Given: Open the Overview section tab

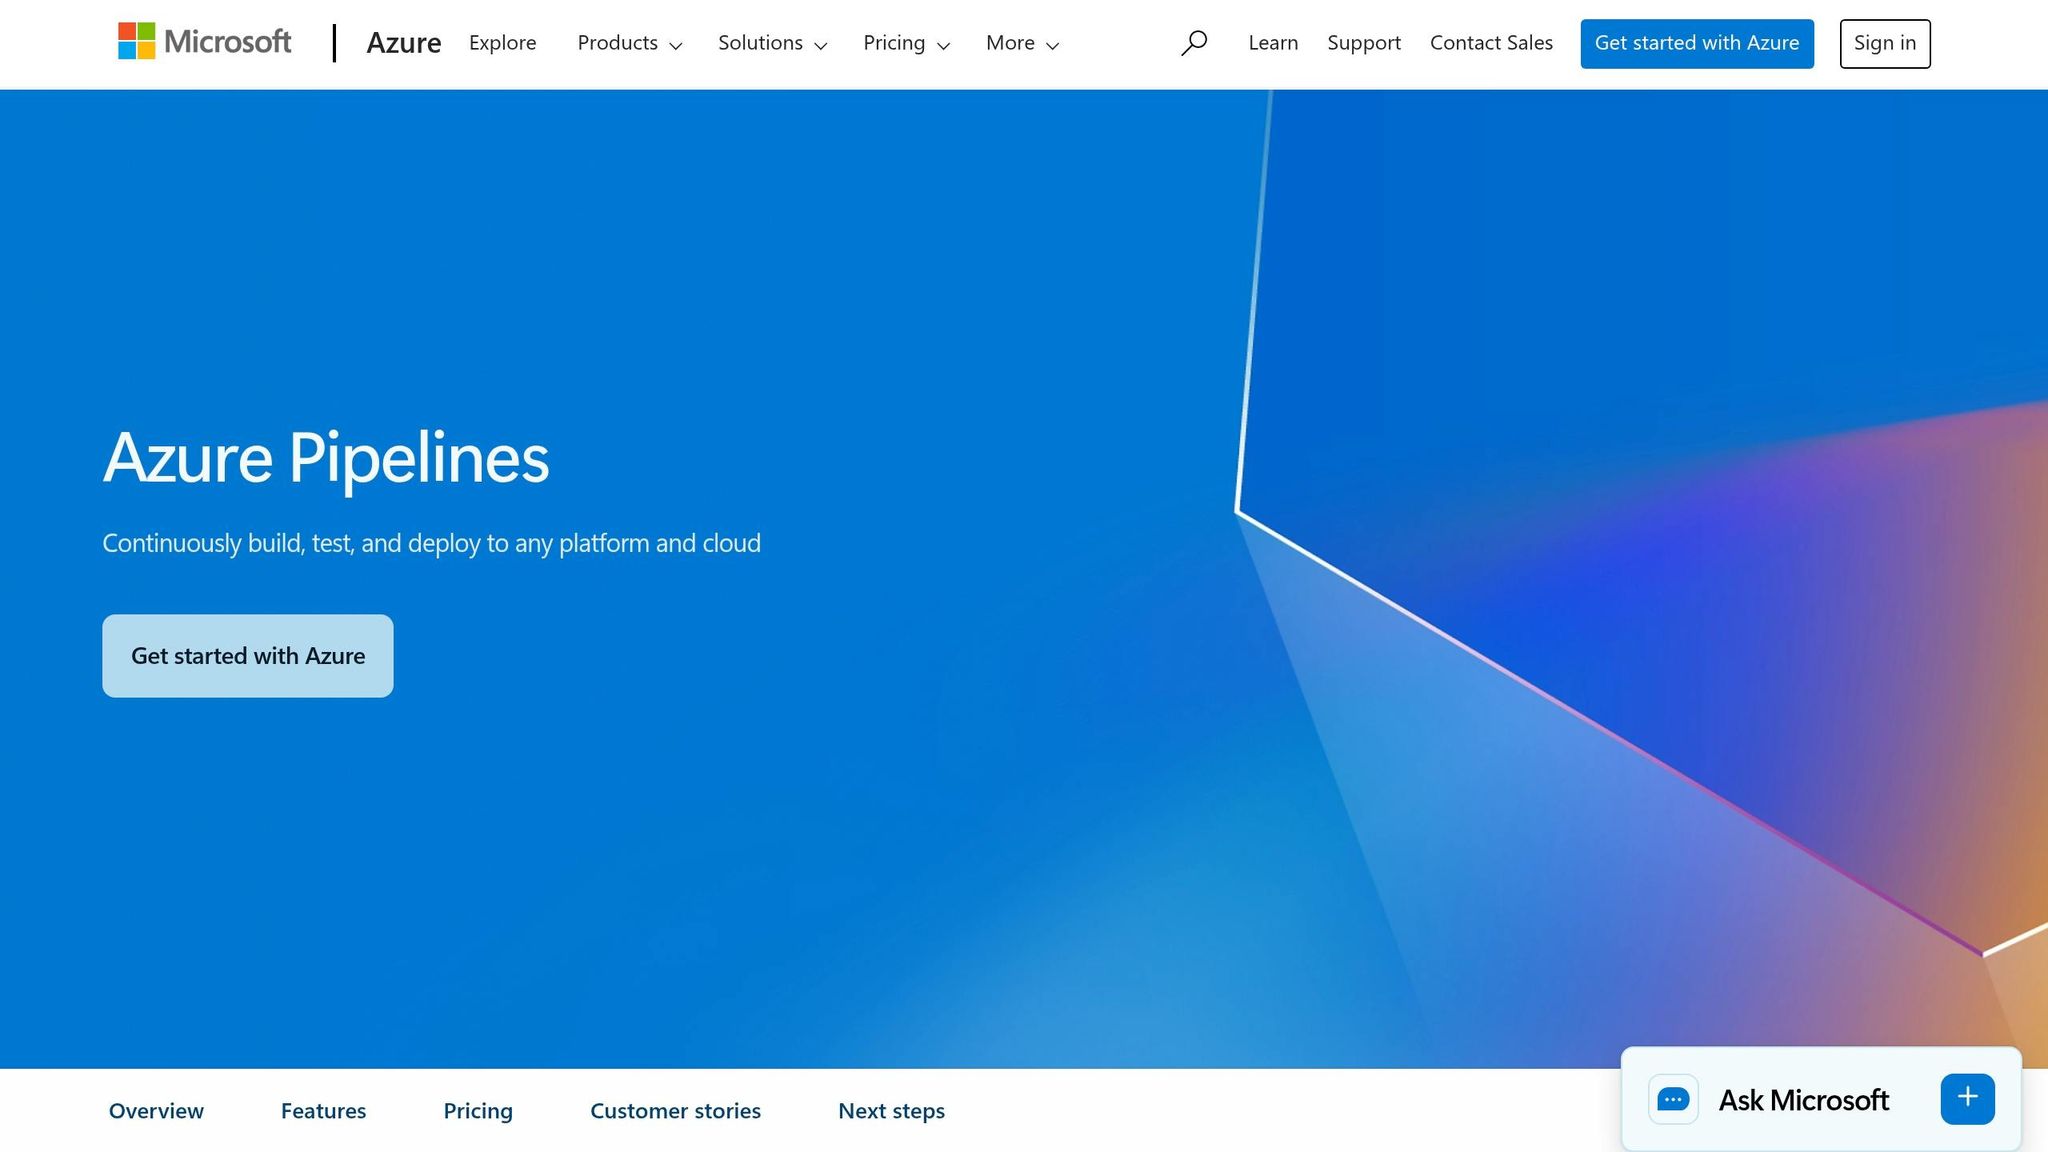Looking at the screenshot, I should (156, 1110).
